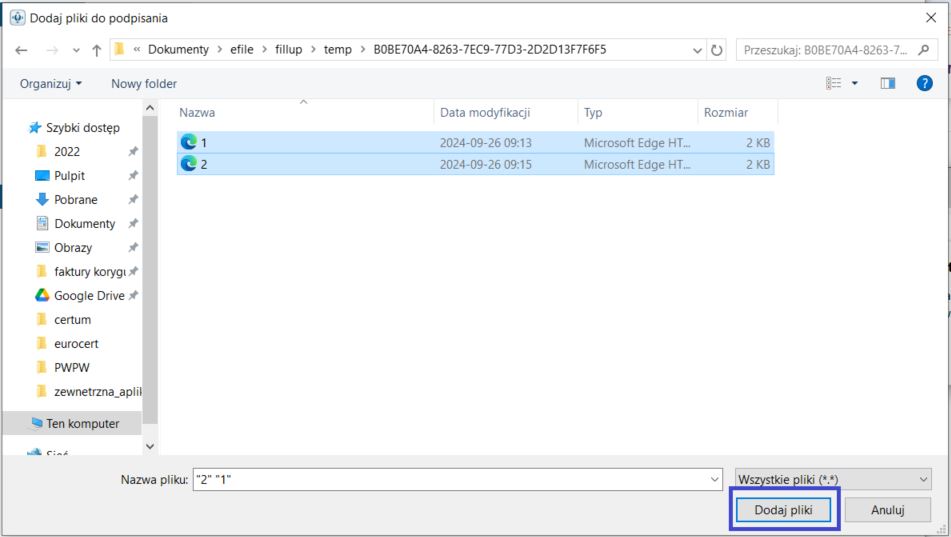Image resolution: width=951 pixels, height=537 pixels.
Task: Click fillup in the address breadcrumb
Action: [289, 50]
